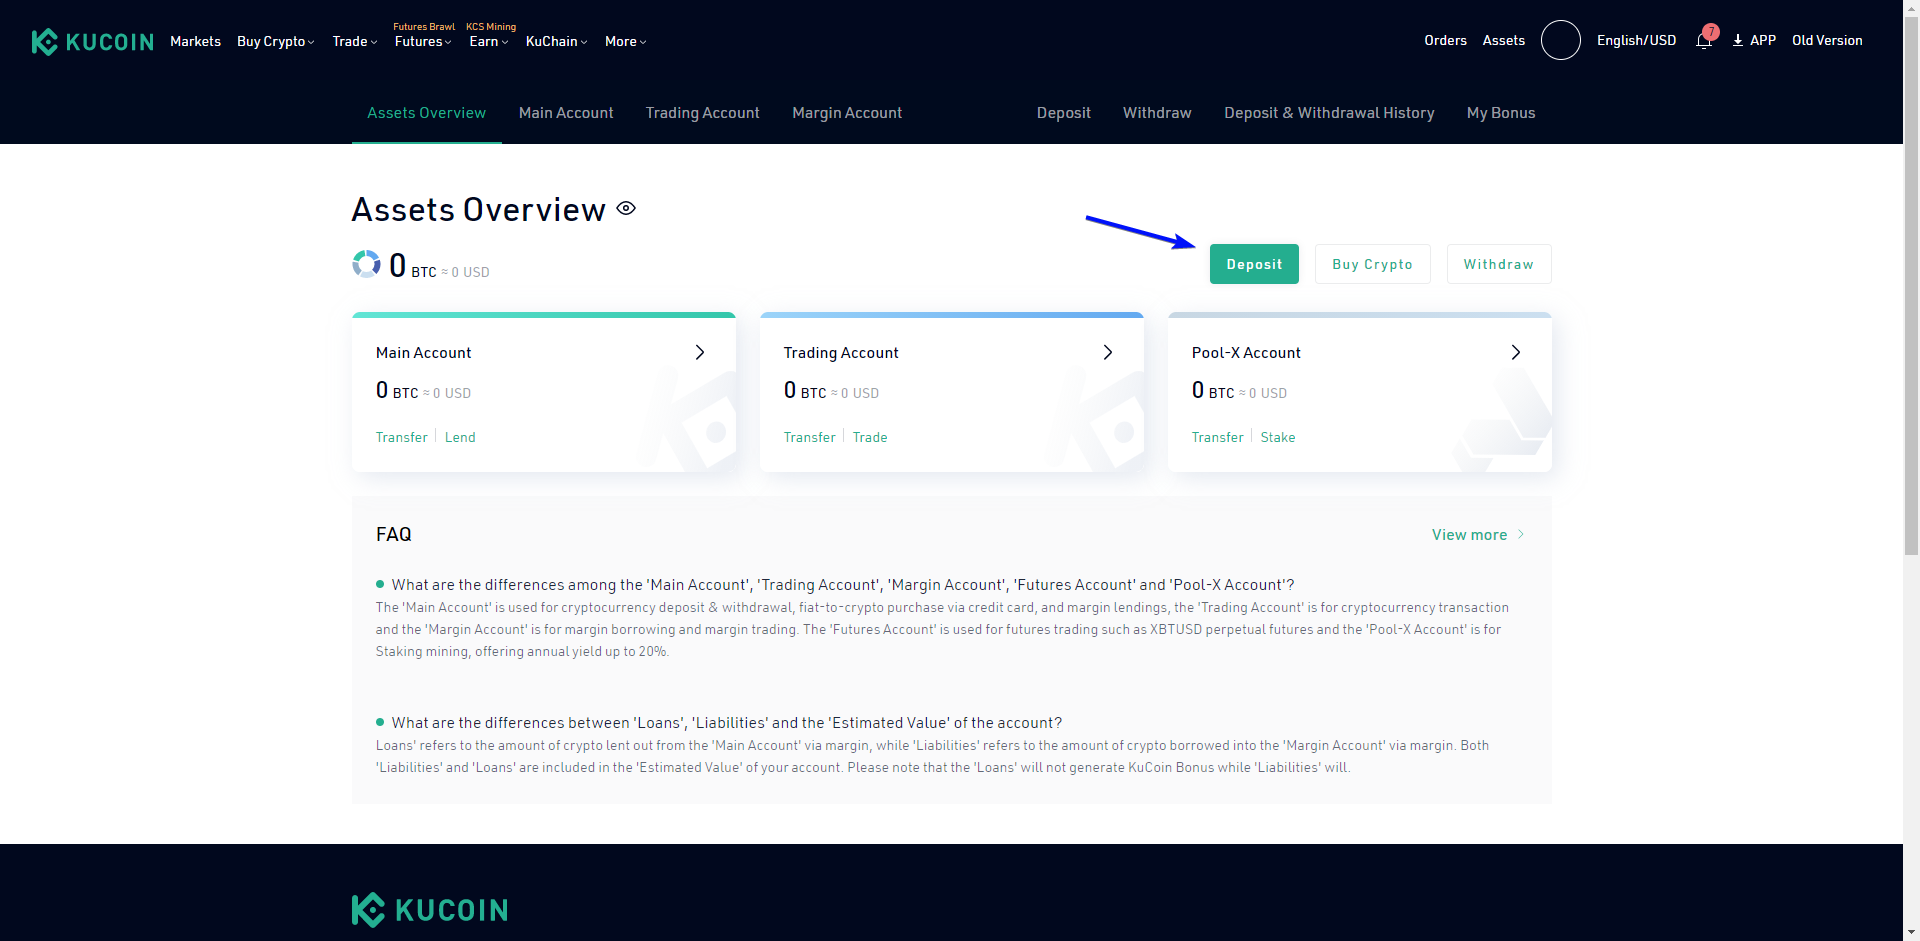Open Pool-X Account card arrow
Image resolution: width=1920 pixels, height=941 pixels.
[1515, 352]
